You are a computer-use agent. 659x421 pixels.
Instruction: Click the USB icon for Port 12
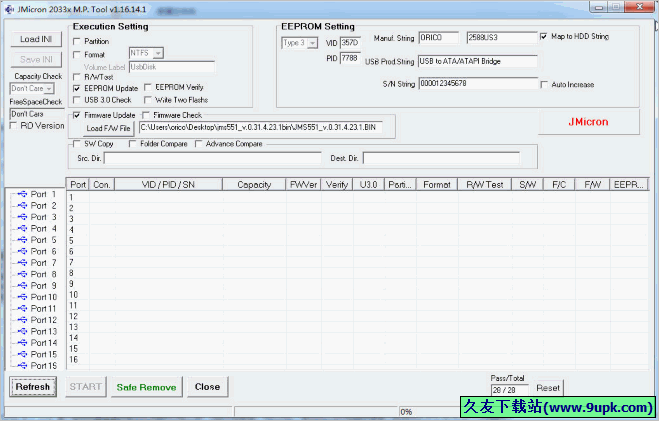pyautogui.click(x=22, y=320)
